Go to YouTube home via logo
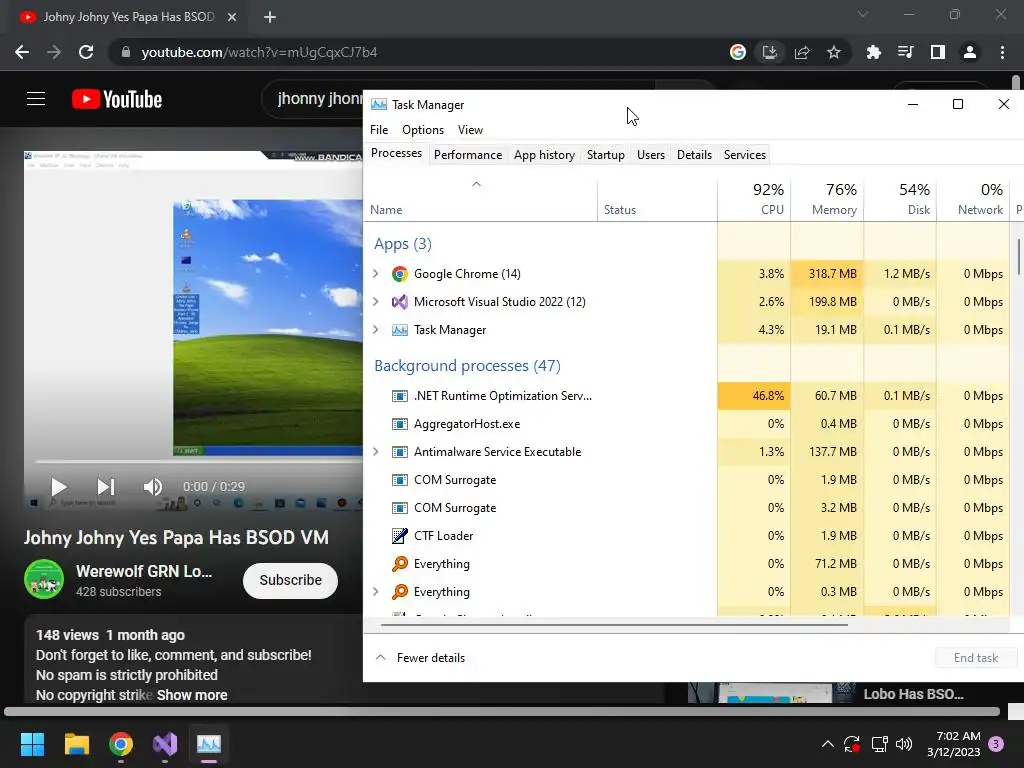 point(117,99)
